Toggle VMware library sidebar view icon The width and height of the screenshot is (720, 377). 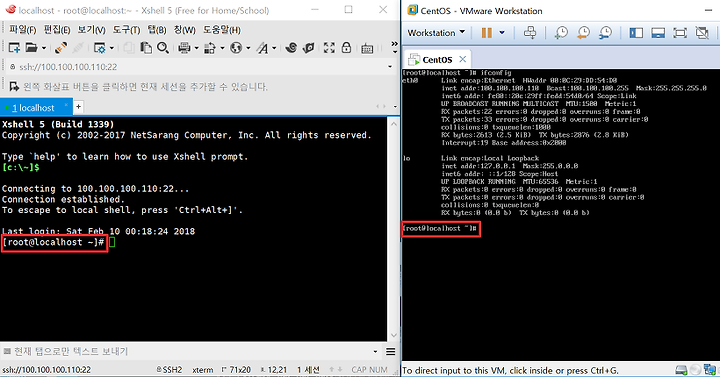coord(636,33)
